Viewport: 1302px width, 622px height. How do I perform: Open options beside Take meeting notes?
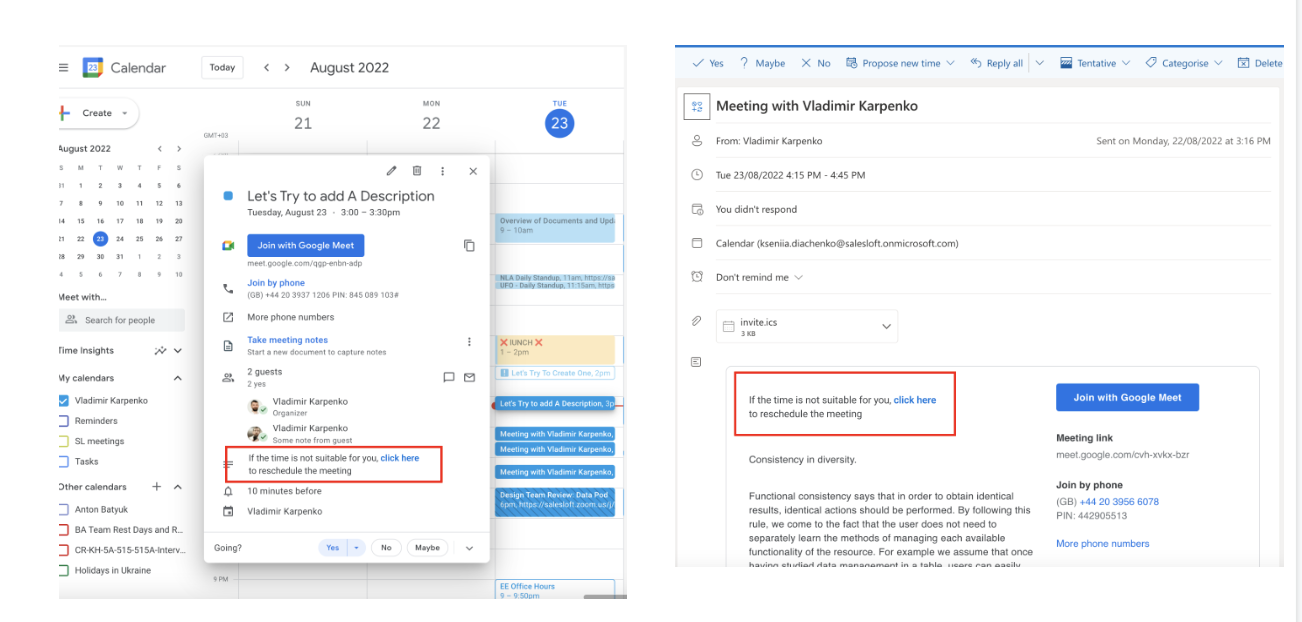pyautogui.click(x=469, y=342)
